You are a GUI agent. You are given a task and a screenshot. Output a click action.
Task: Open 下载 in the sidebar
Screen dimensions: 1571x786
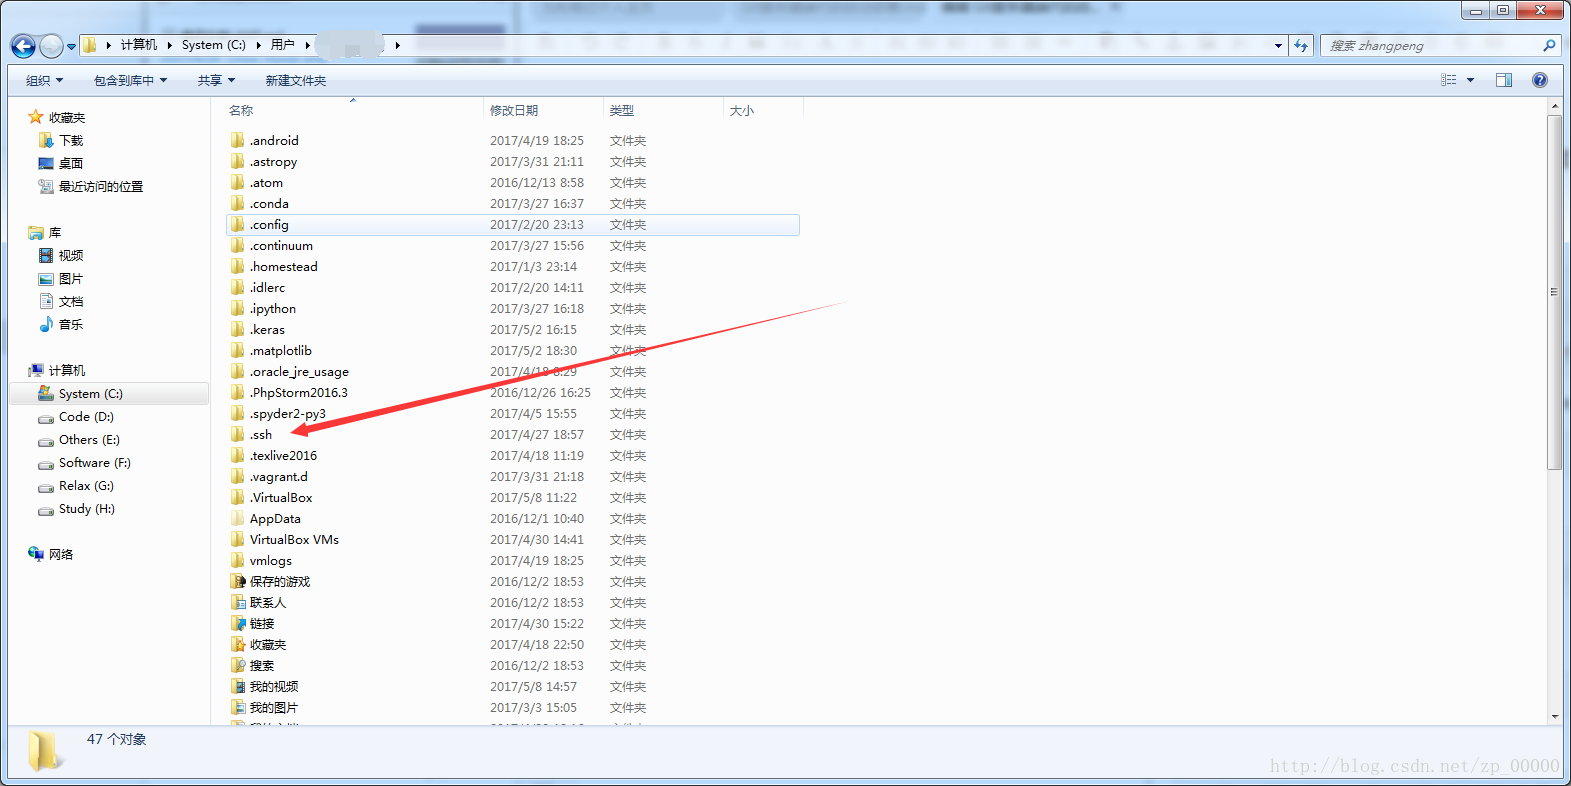[x=71, y=140]
